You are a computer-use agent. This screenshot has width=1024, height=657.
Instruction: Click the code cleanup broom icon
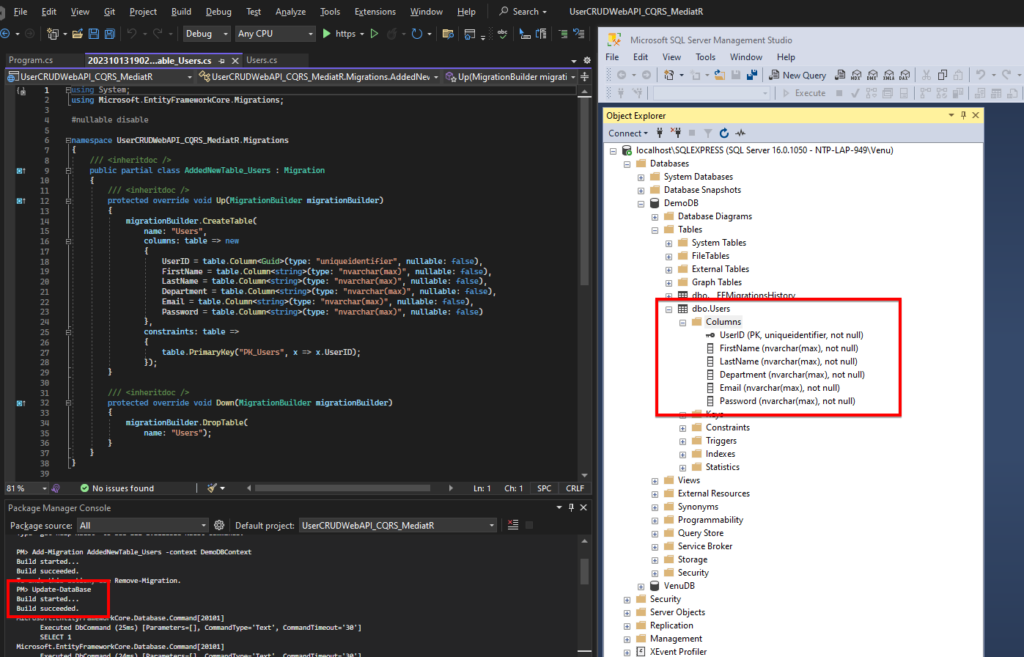tap(212, 488)
